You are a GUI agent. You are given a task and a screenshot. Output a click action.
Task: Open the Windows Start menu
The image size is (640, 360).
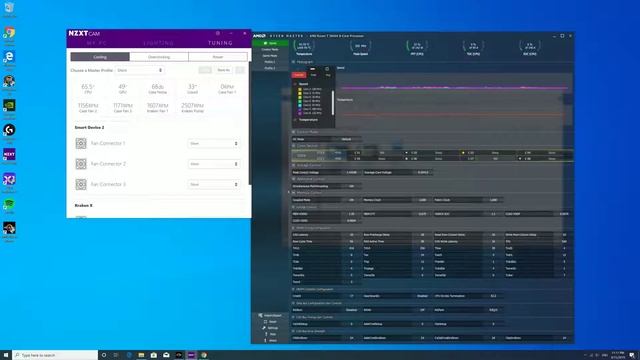coord(6,355)
